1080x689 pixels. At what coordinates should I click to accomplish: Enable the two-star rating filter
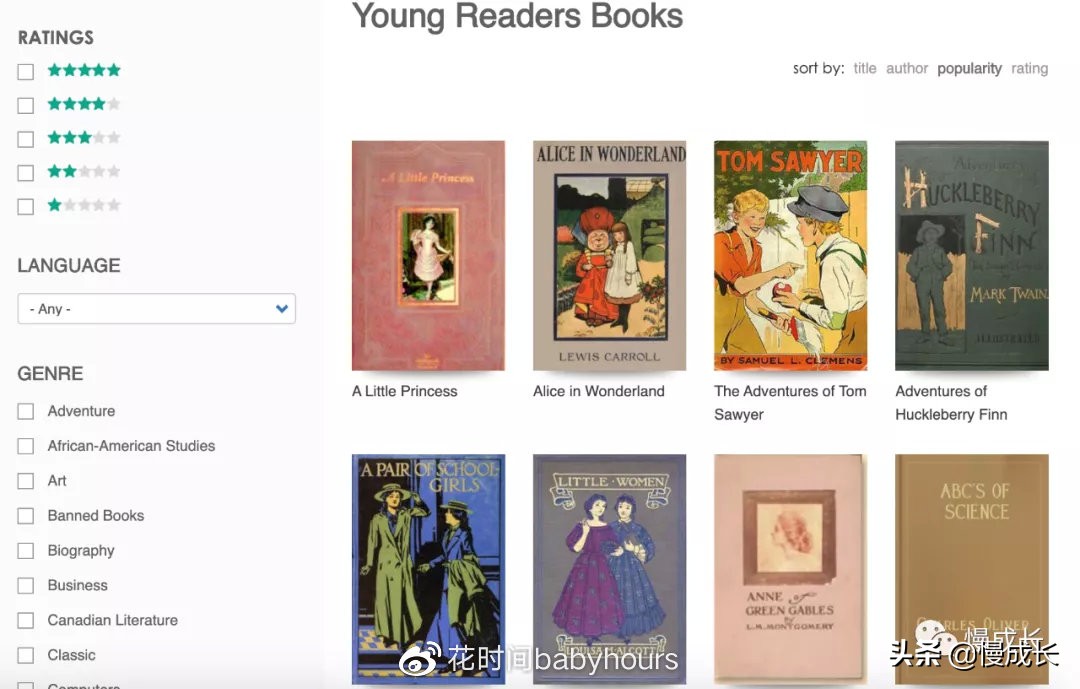25,173
